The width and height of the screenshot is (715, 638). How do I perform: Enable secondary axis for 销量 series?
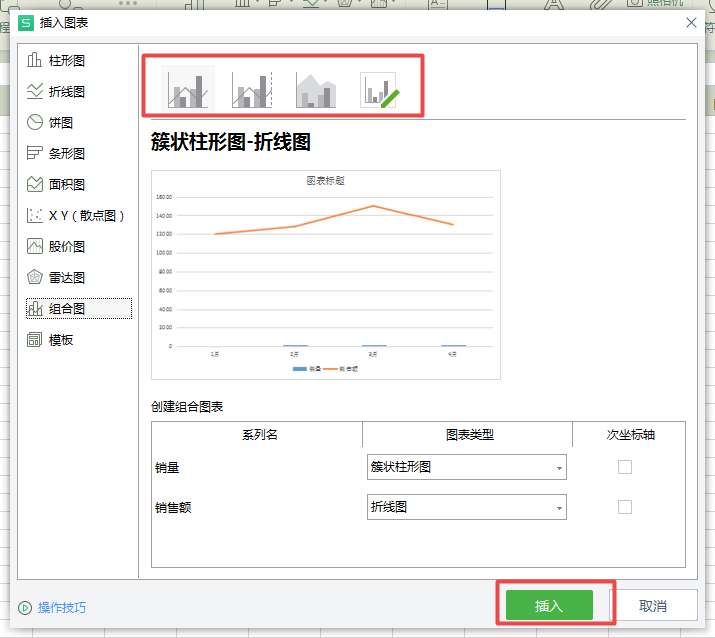point(625,467)
